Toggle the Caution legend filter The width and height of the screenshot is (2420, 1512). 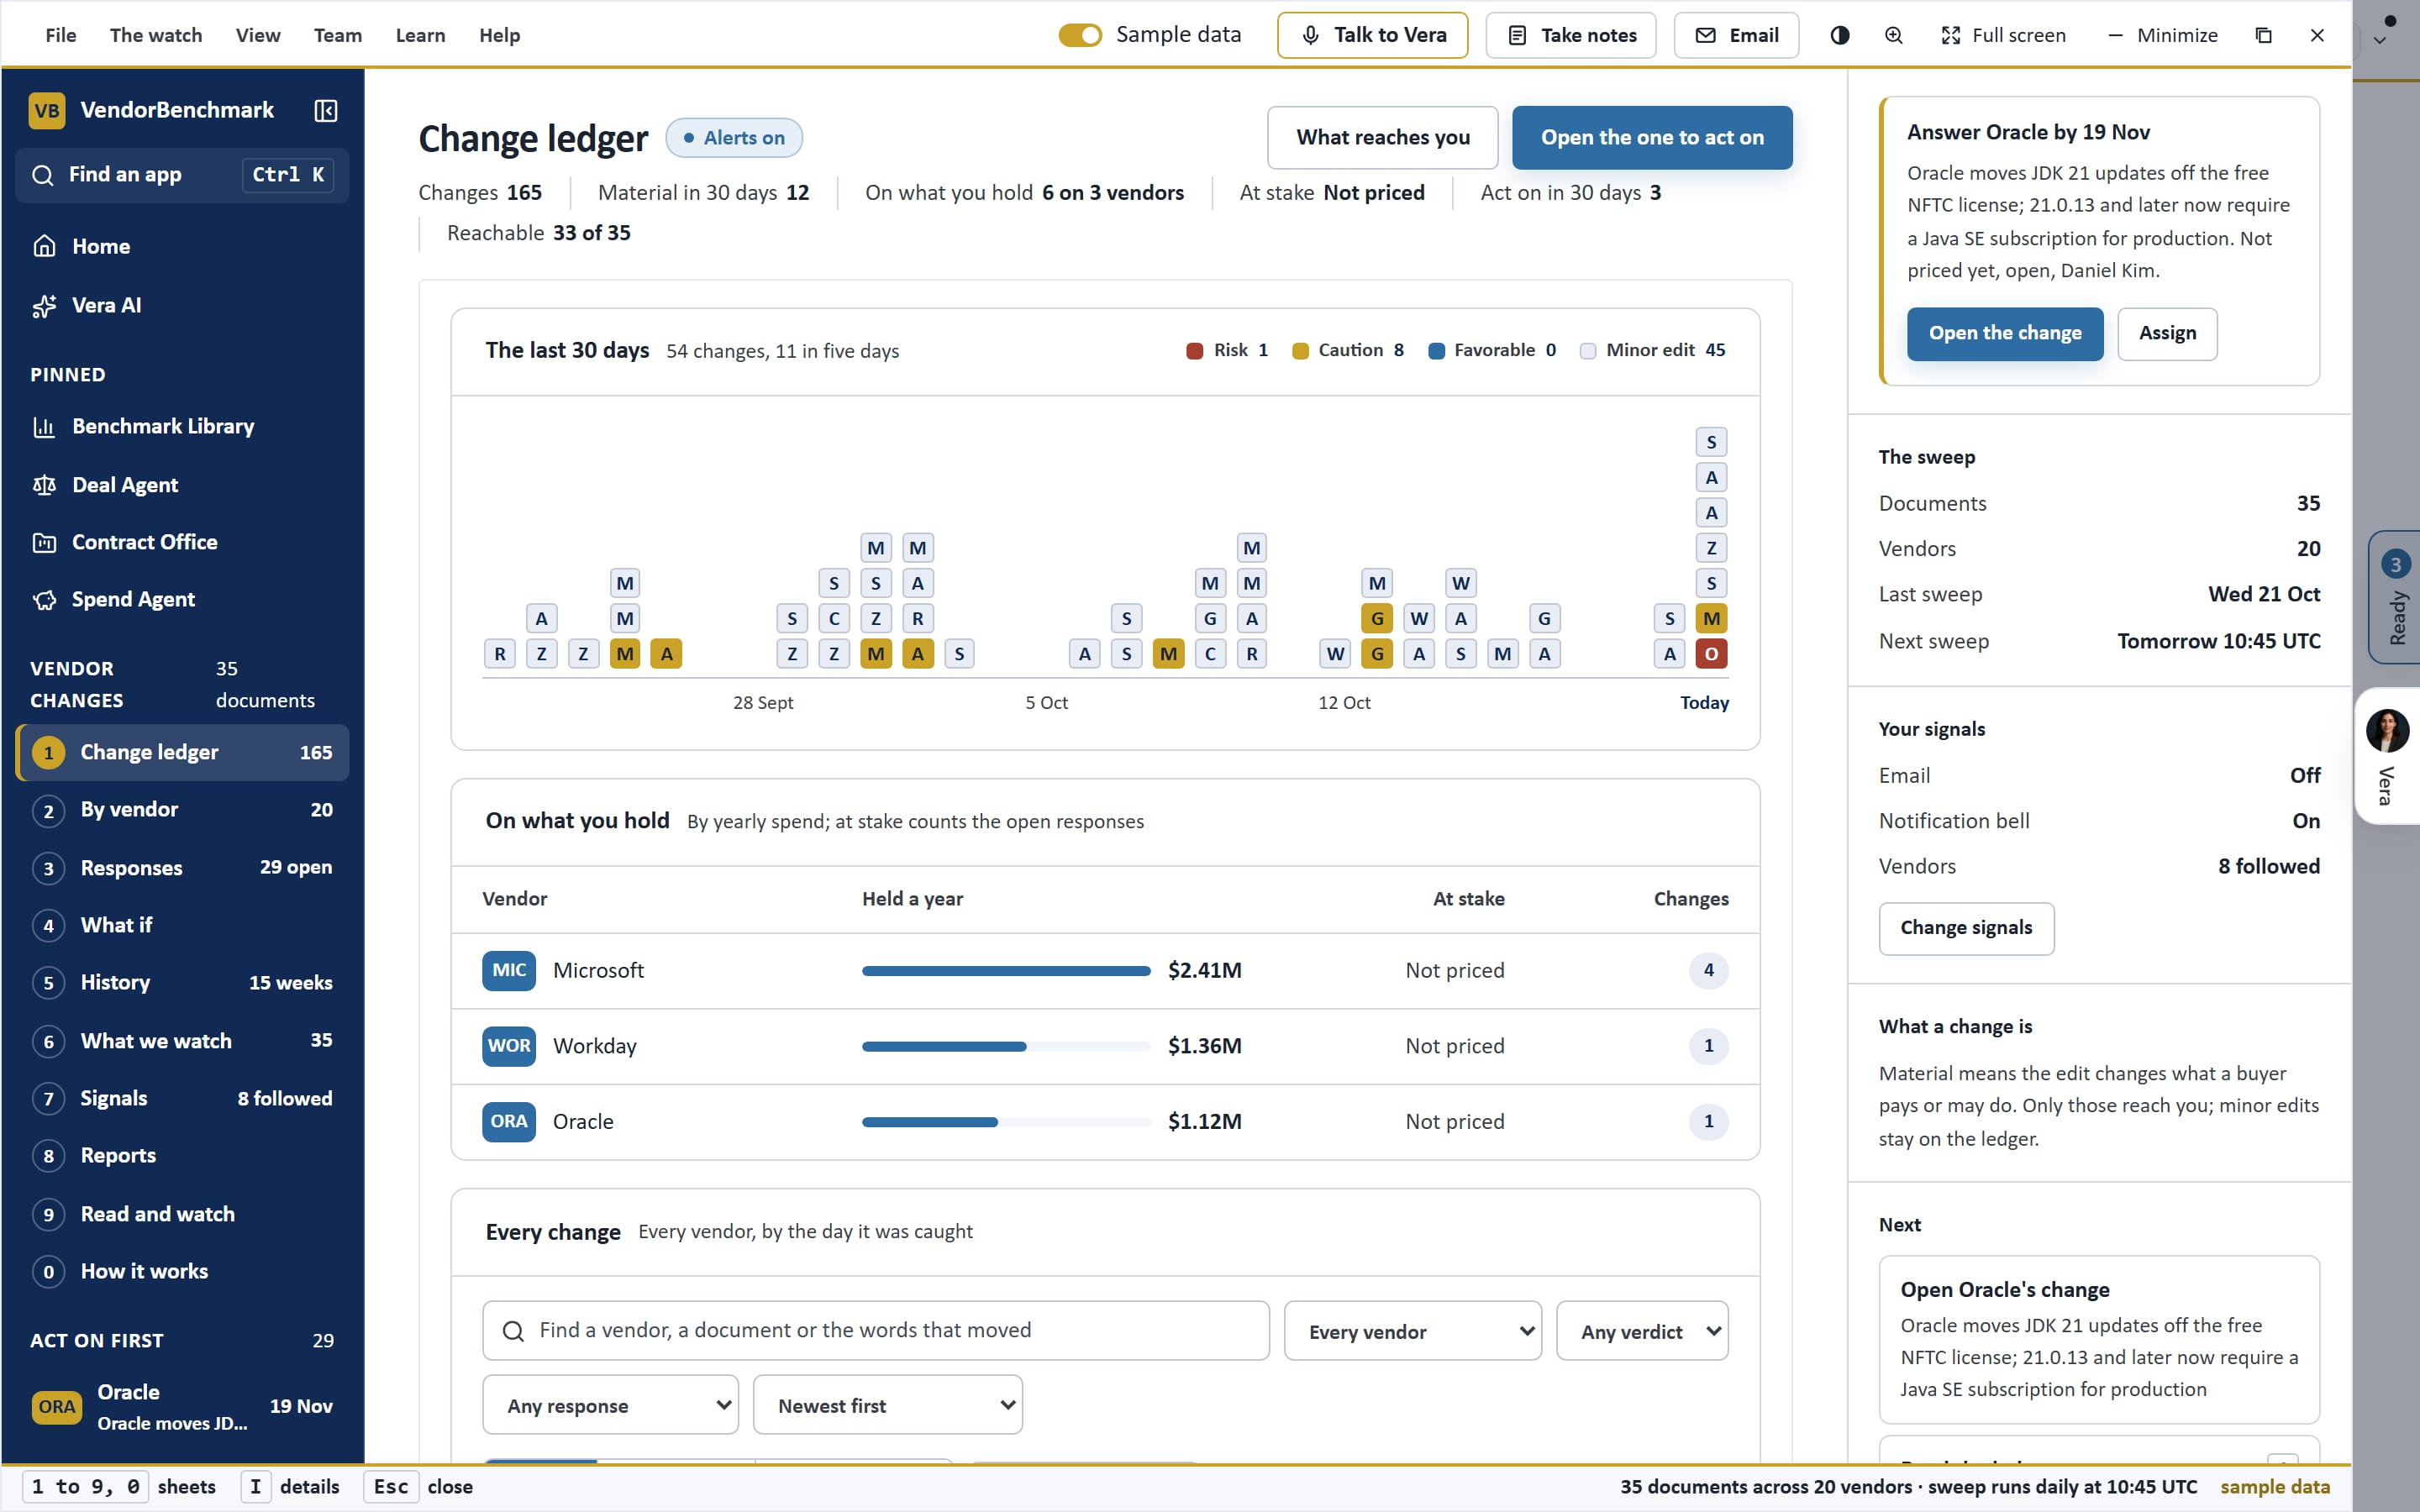point(1347,350)
